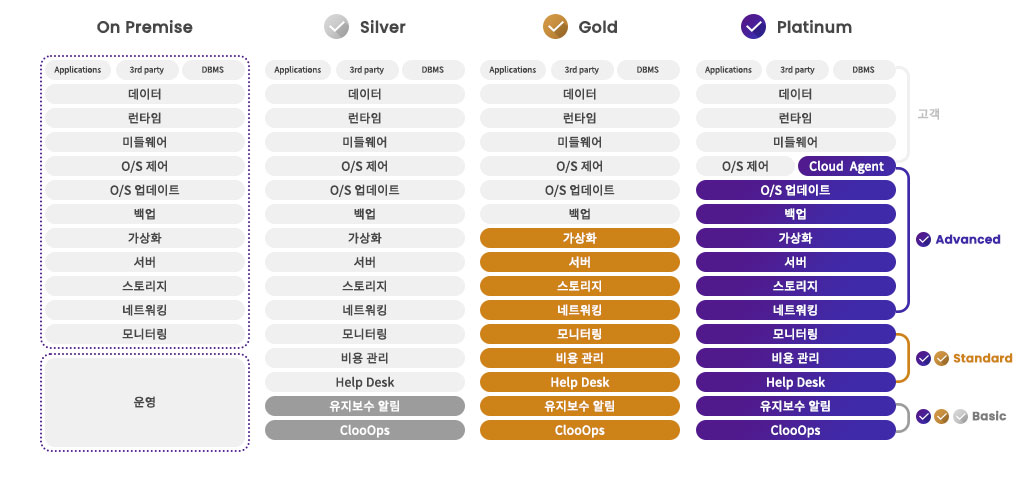Screen dimensions: 1024x478
Task: Select the On Premise column heading
Action: (145, 28)
